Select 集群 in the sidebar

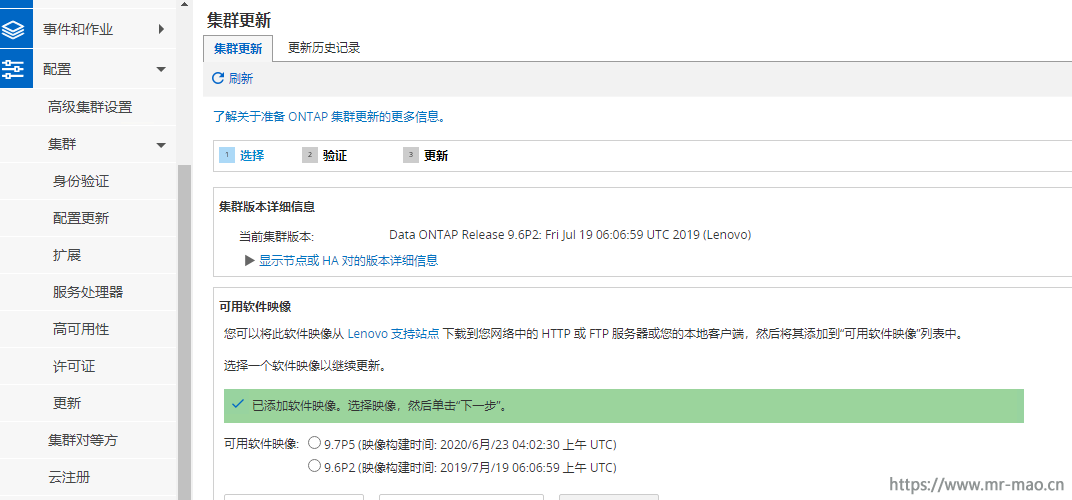62,145
